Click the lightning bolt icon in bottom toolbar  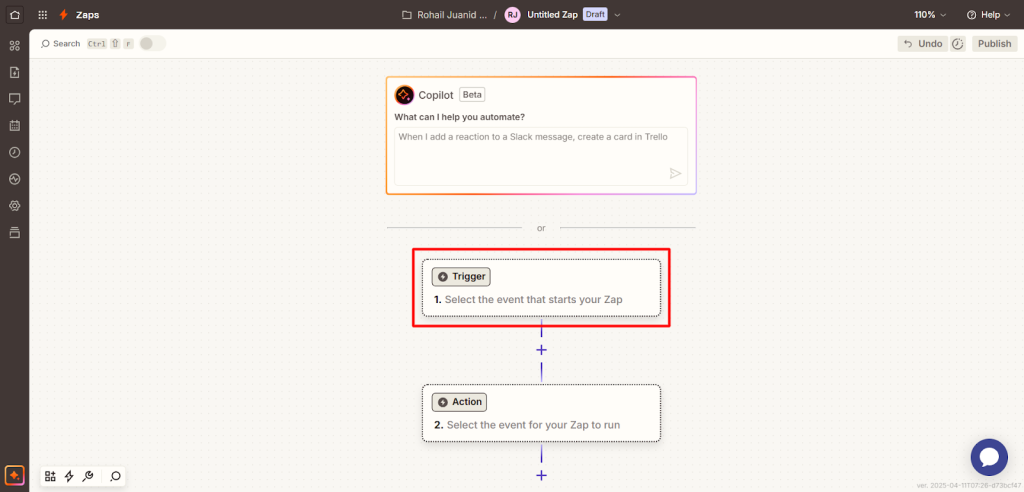pyautogui.click(x=69, y=476)
